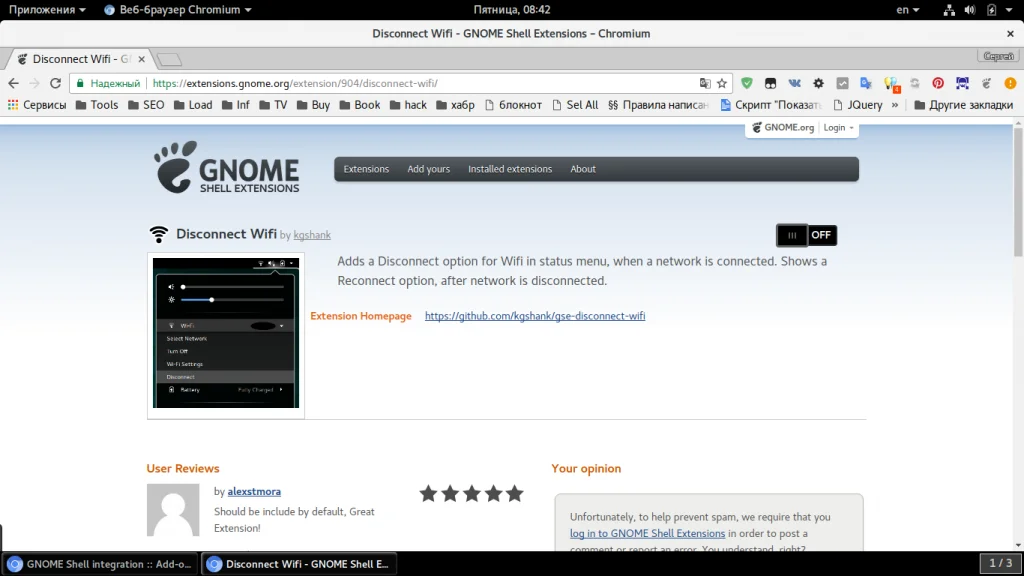Open the SEO bookmark folder
Image resolution: width=1024 pixels, height=576 pixels.
click(x=146, y=104)
